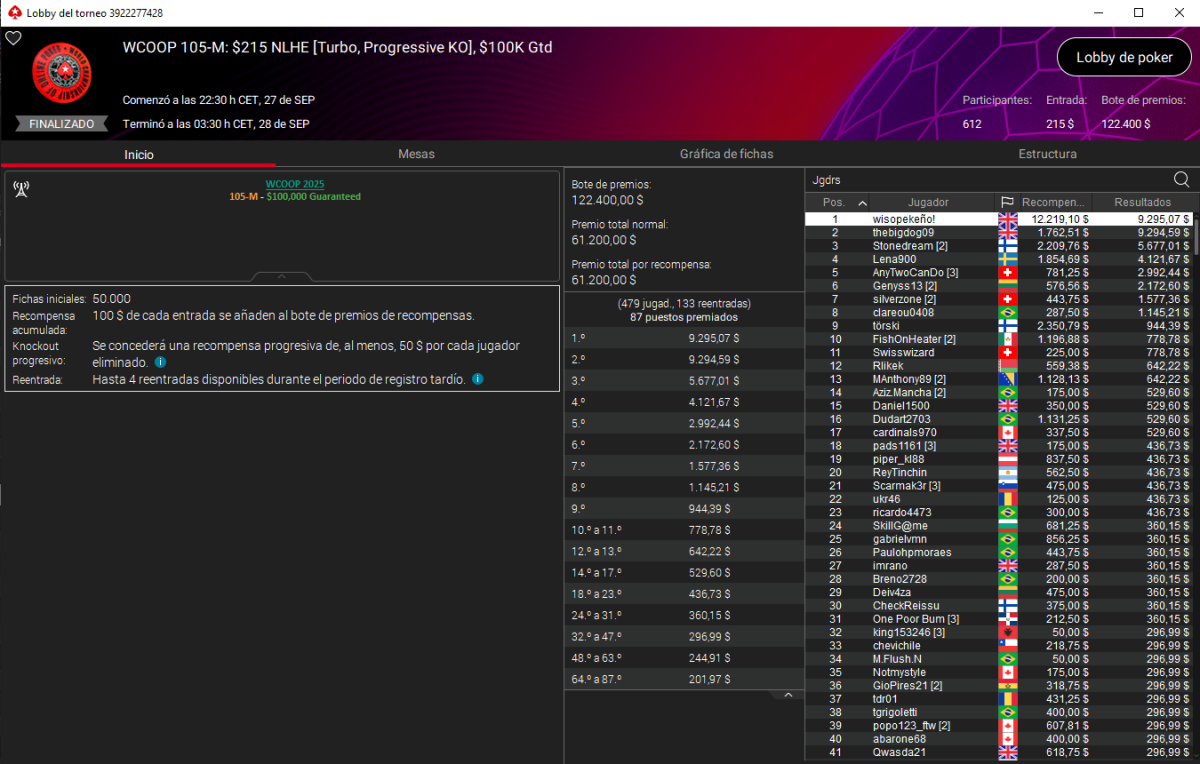Viewport: 1200px width, 764px height.
Task: Select player row Scarmak3r [3]
Action: pos(999,486)
